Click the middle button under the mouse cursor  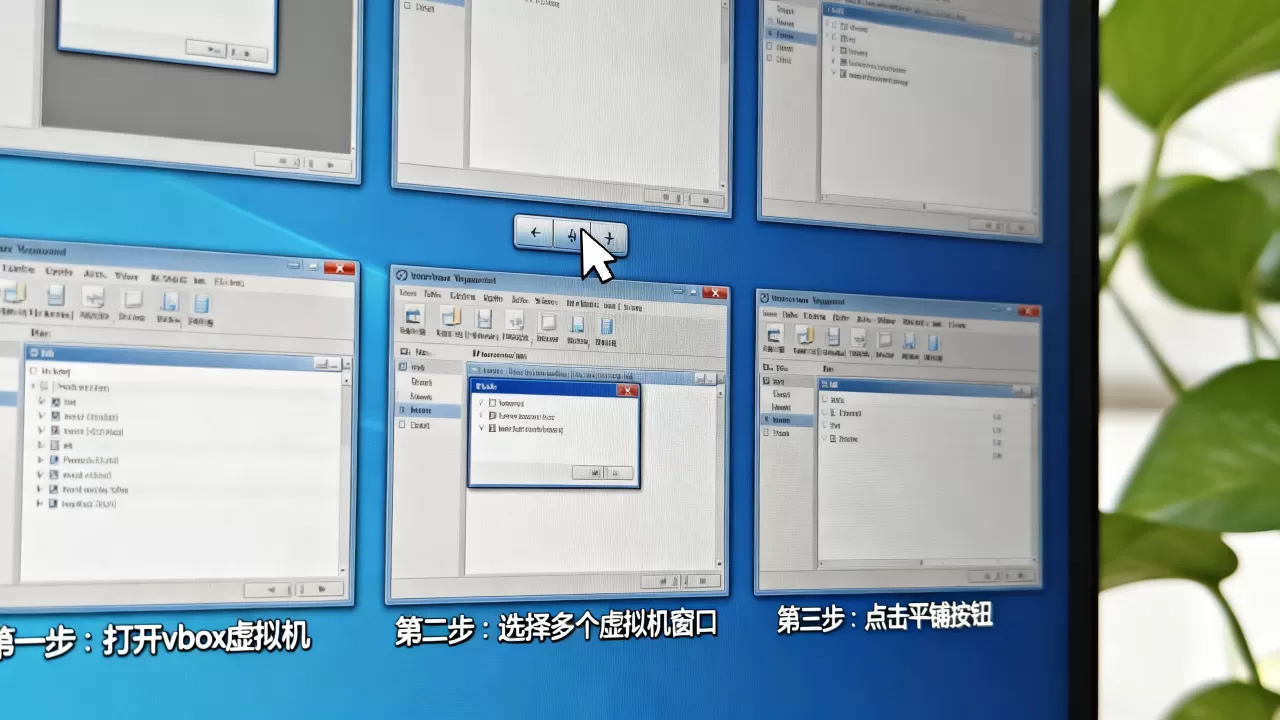[x=572, y=236]
